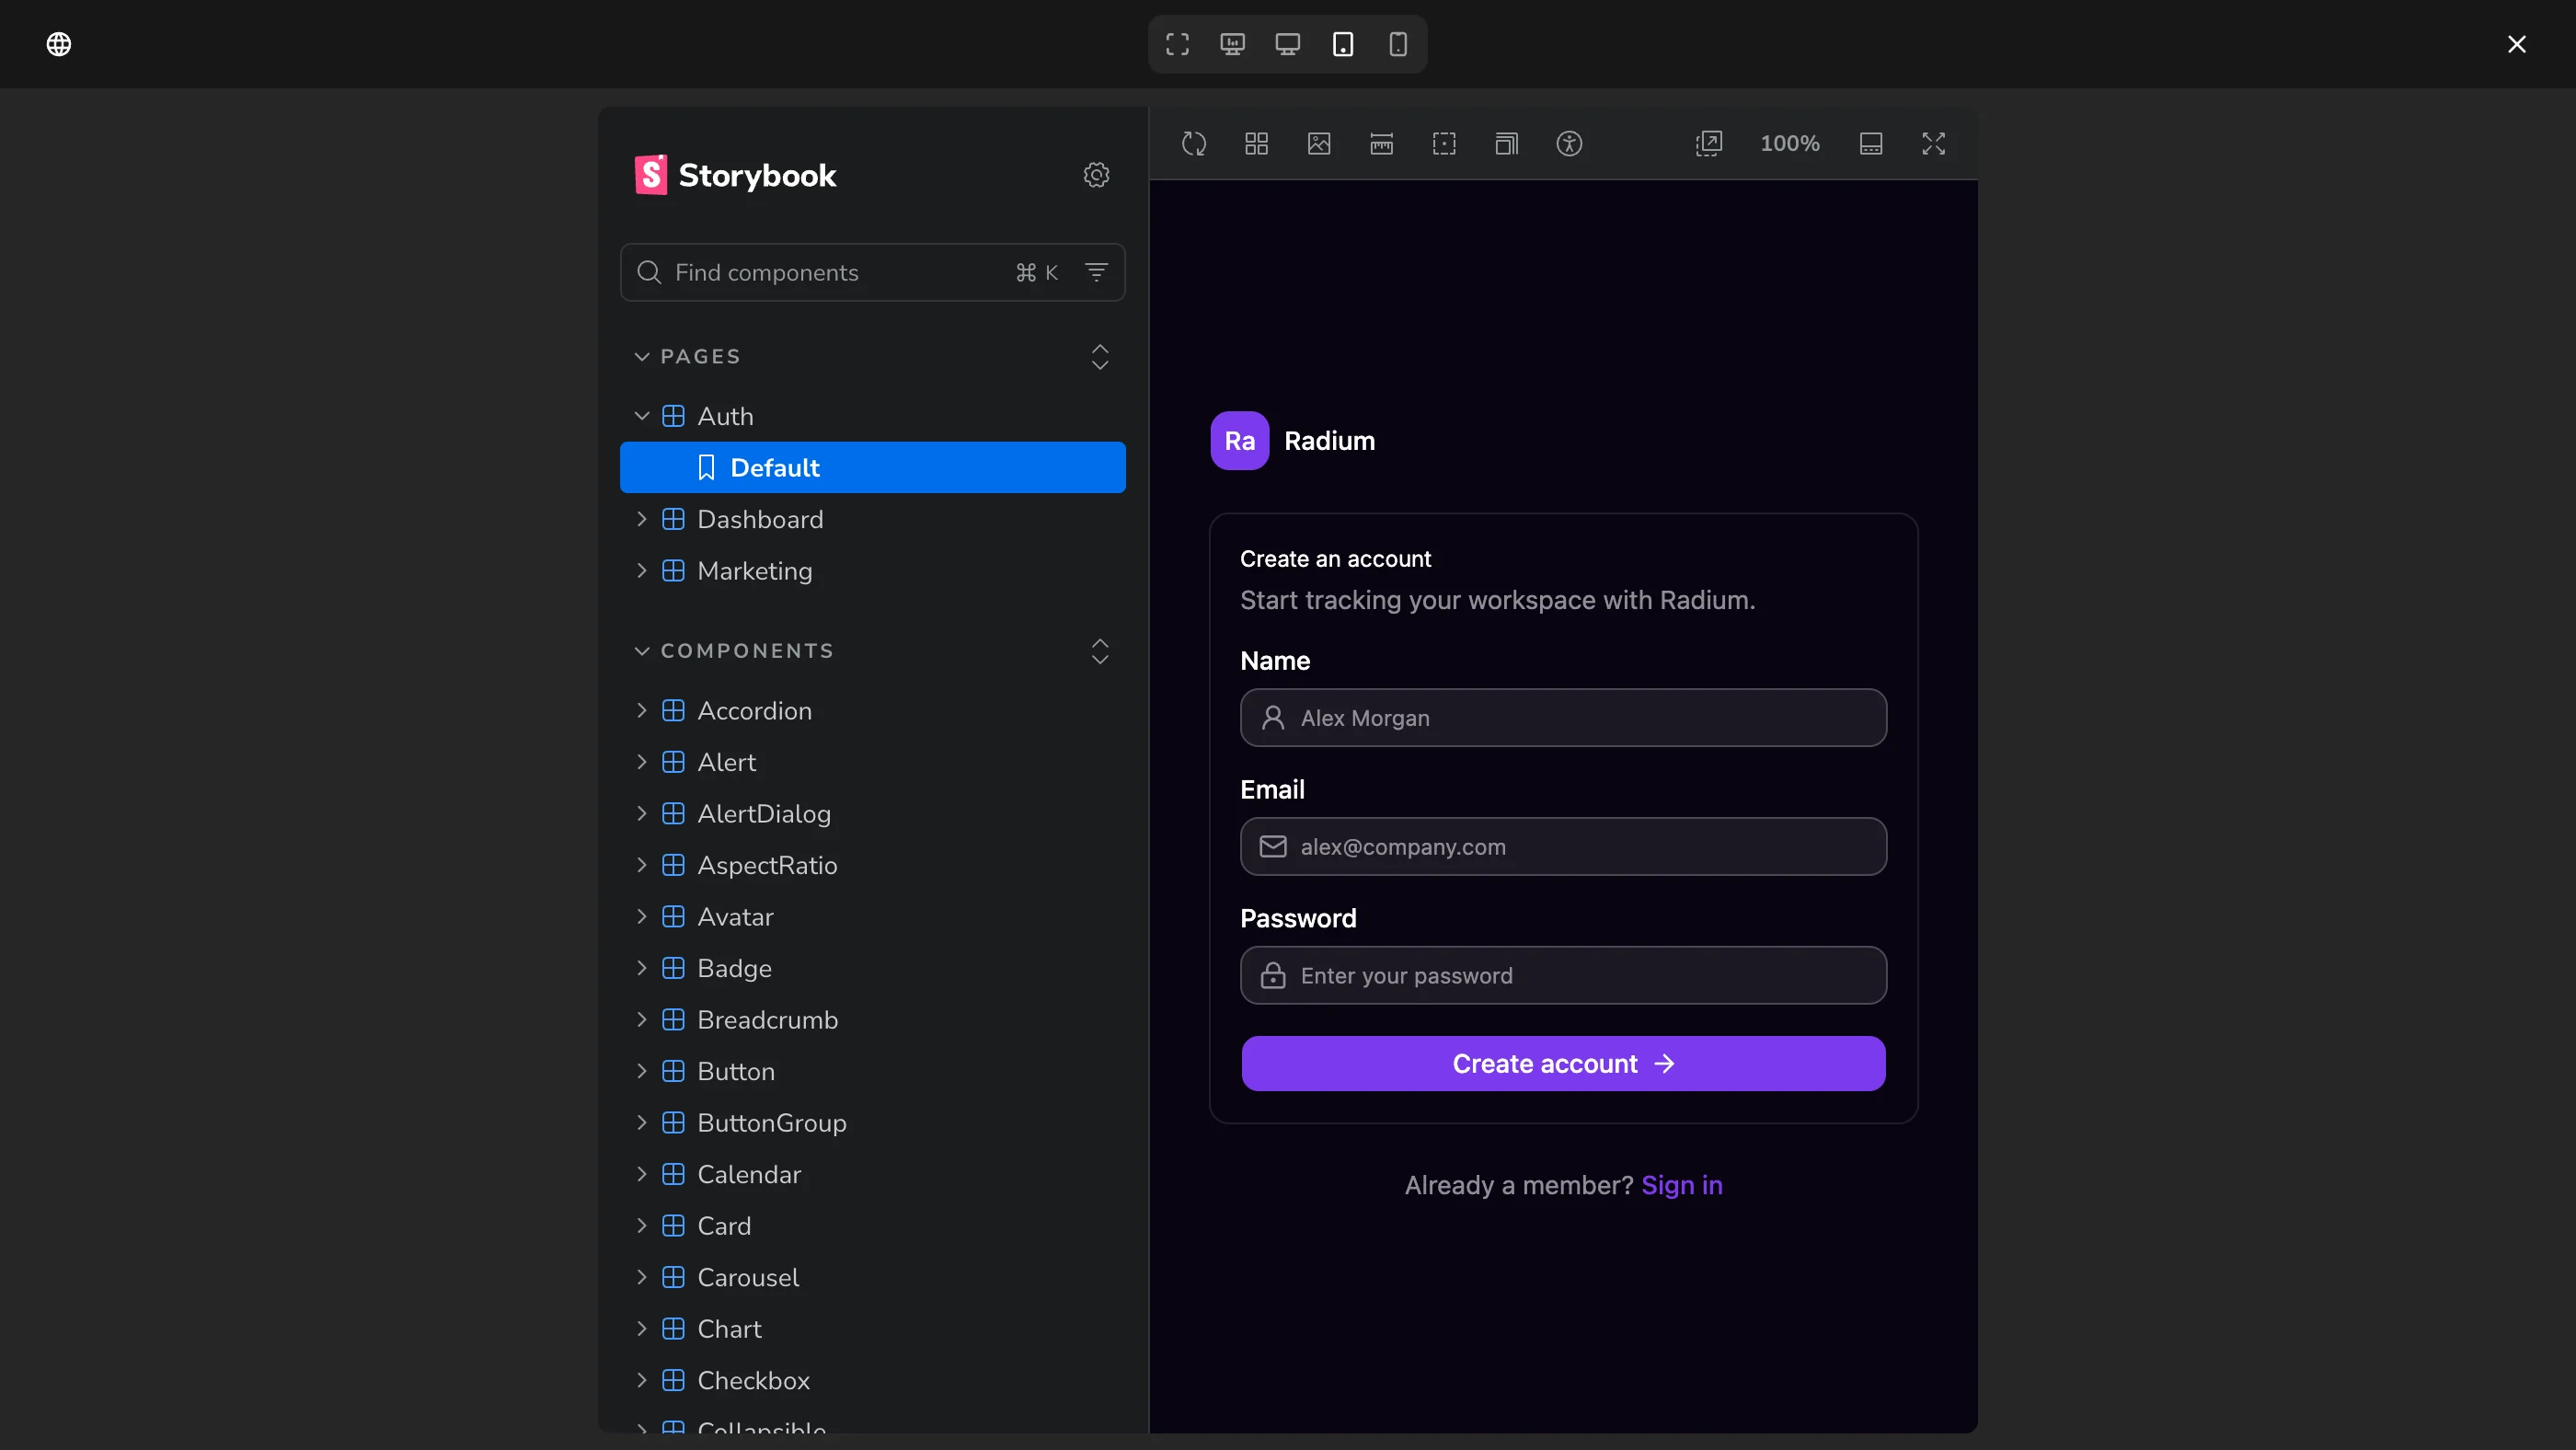Enter fullscreen with expand arrows icon

coord(1933,144)
